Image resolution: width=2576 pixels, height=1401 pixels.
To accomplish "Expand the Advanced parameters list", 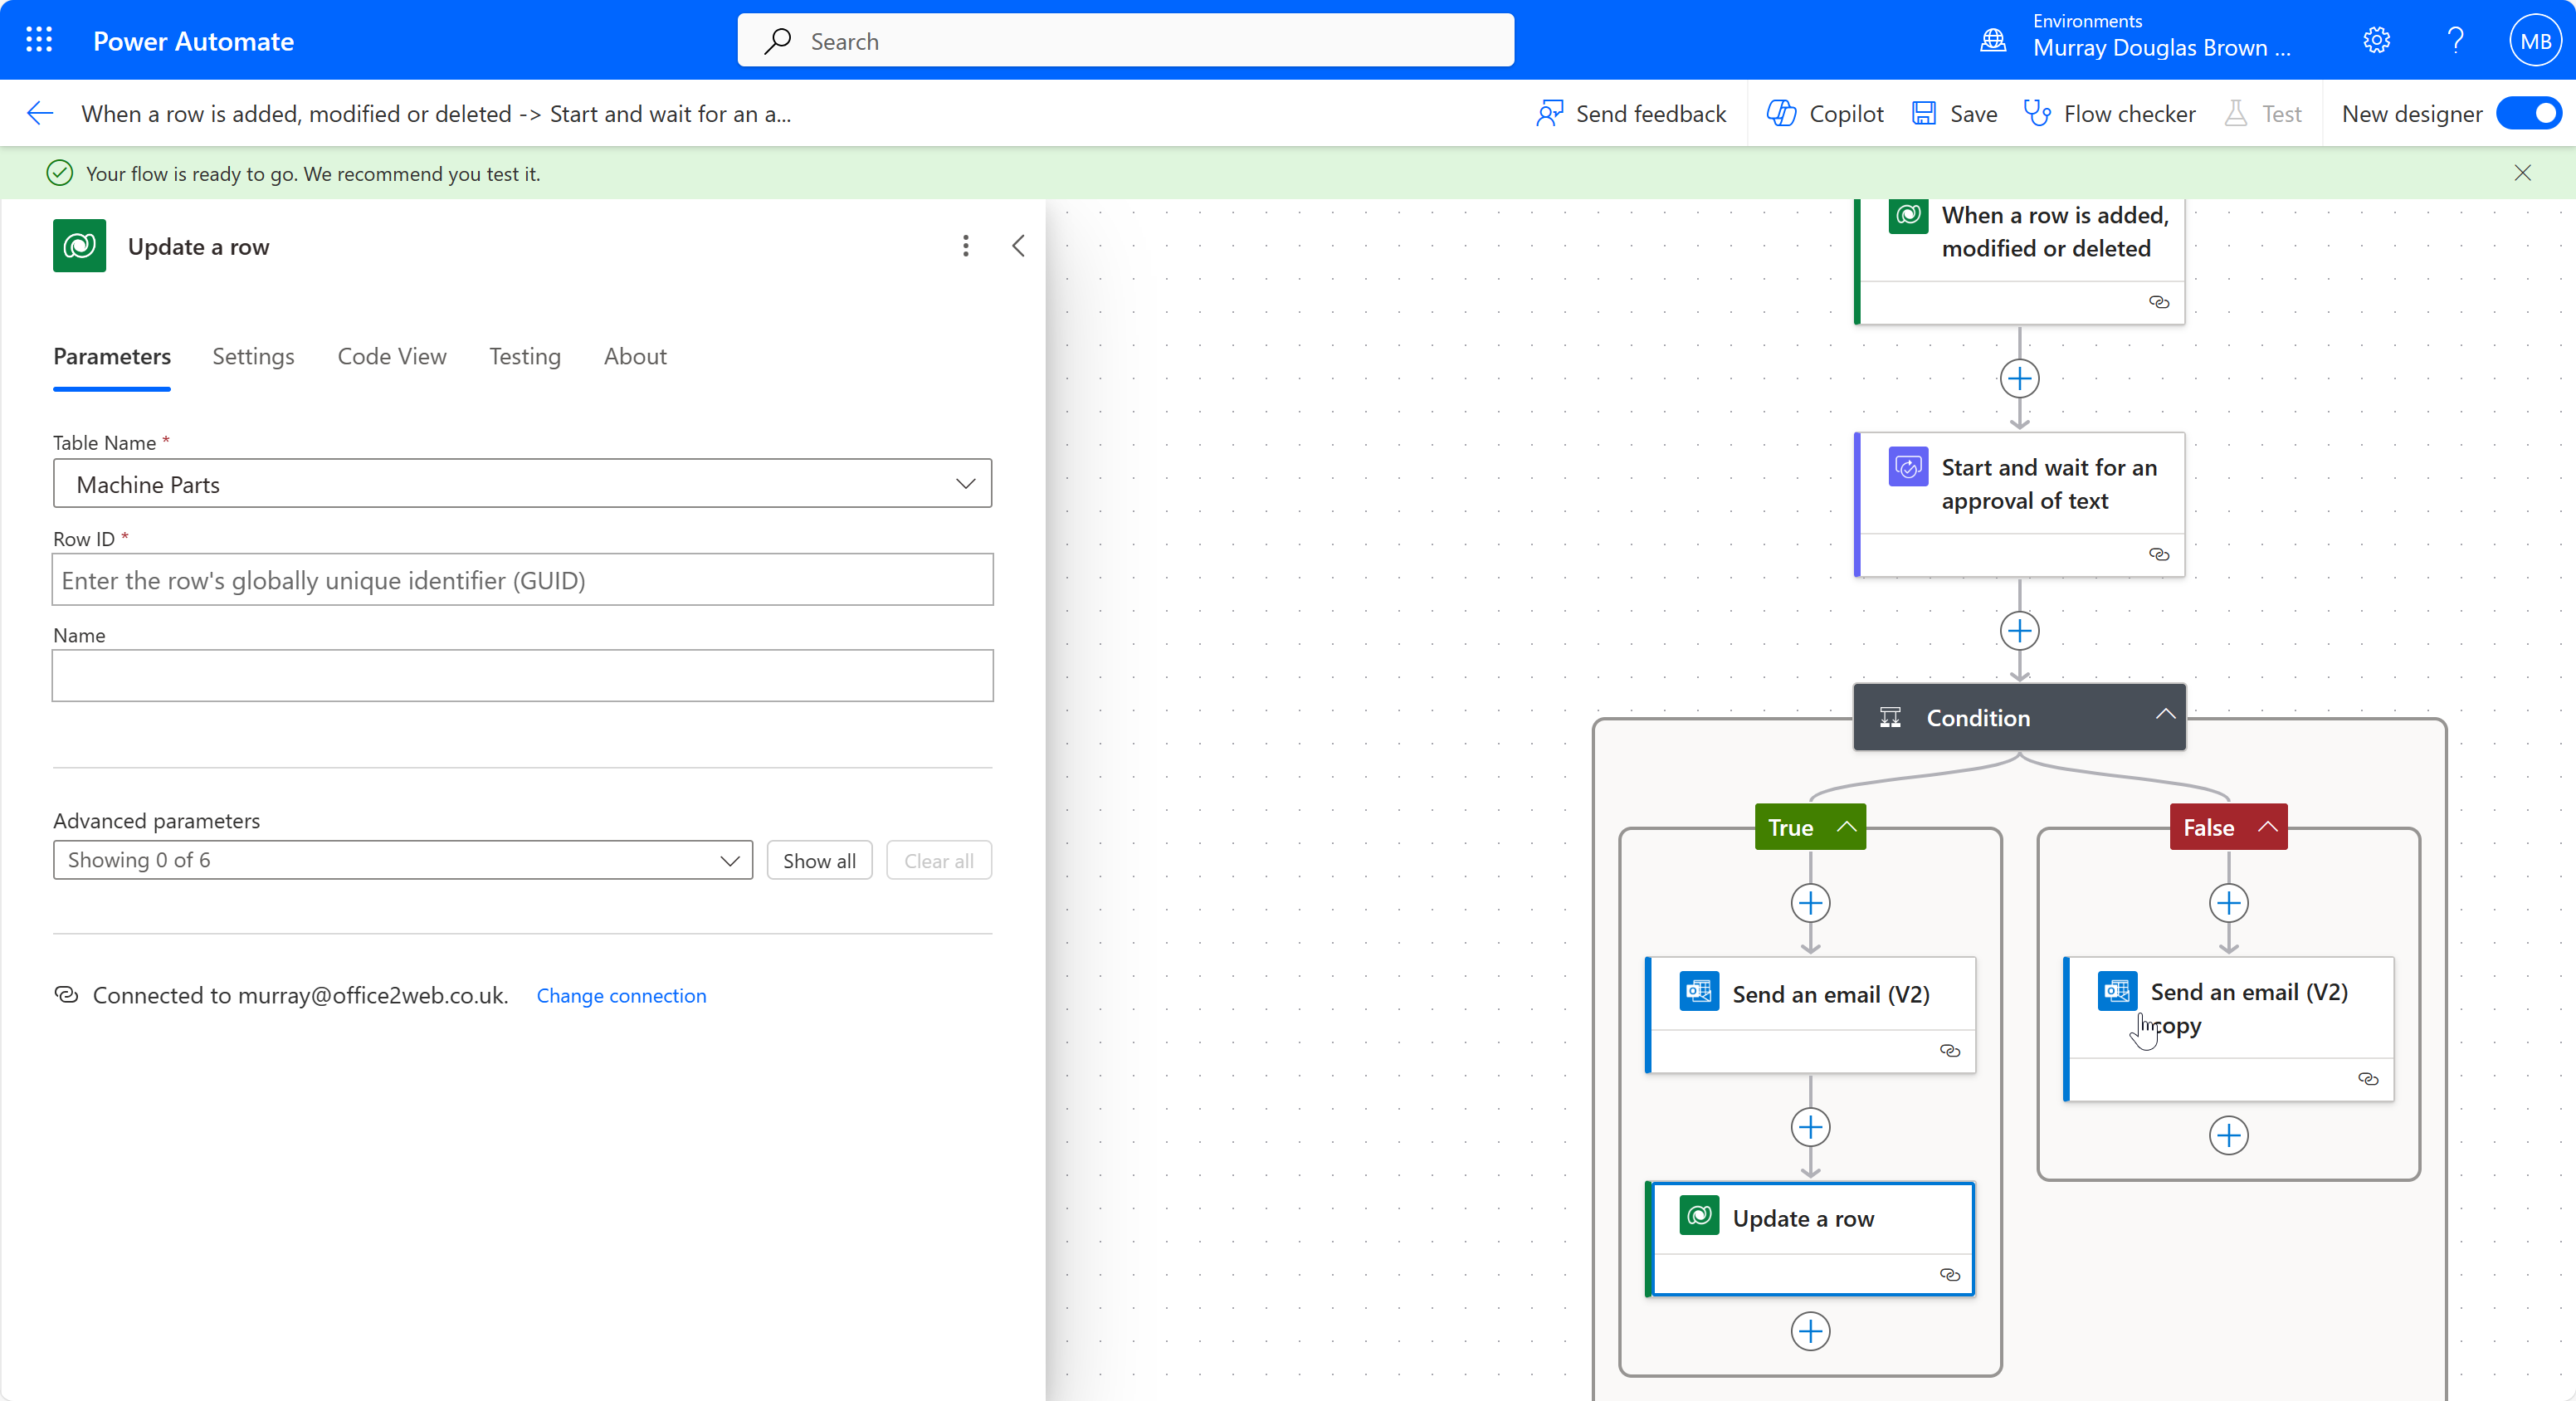I will (x=730, y=860).
